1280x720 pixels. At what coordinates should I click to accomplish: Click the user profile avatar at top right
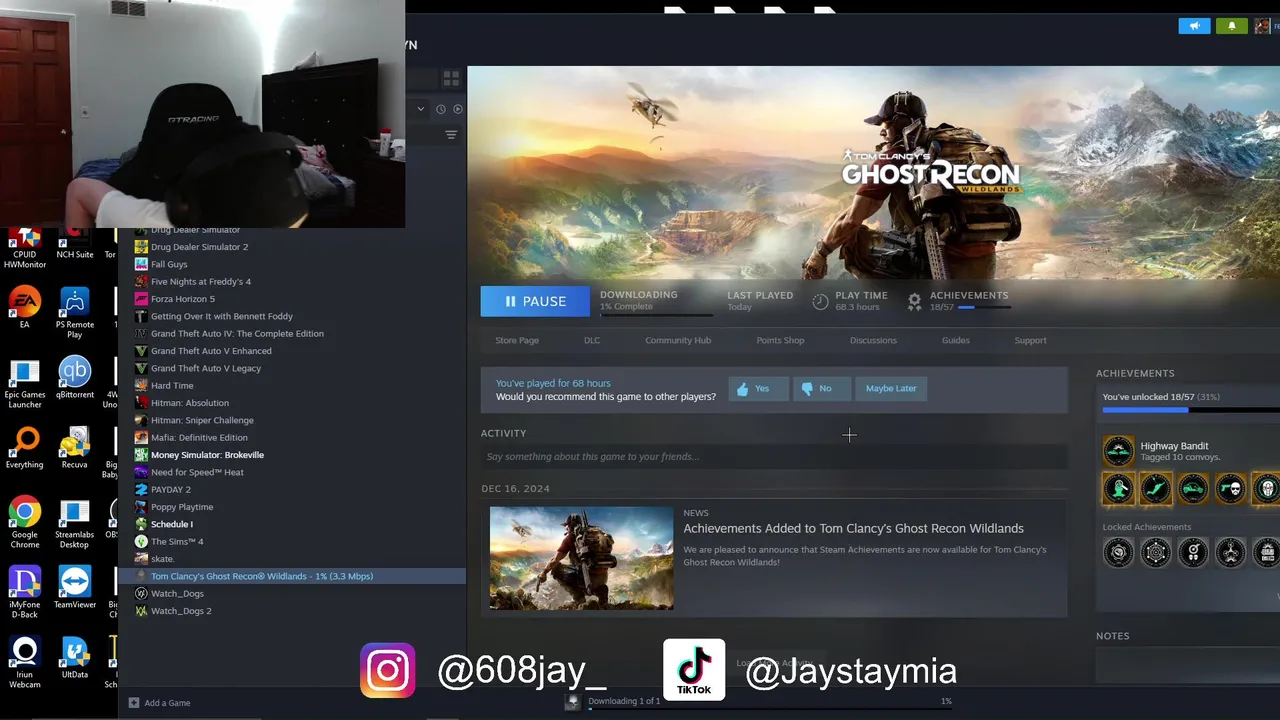click(1262, 26)
